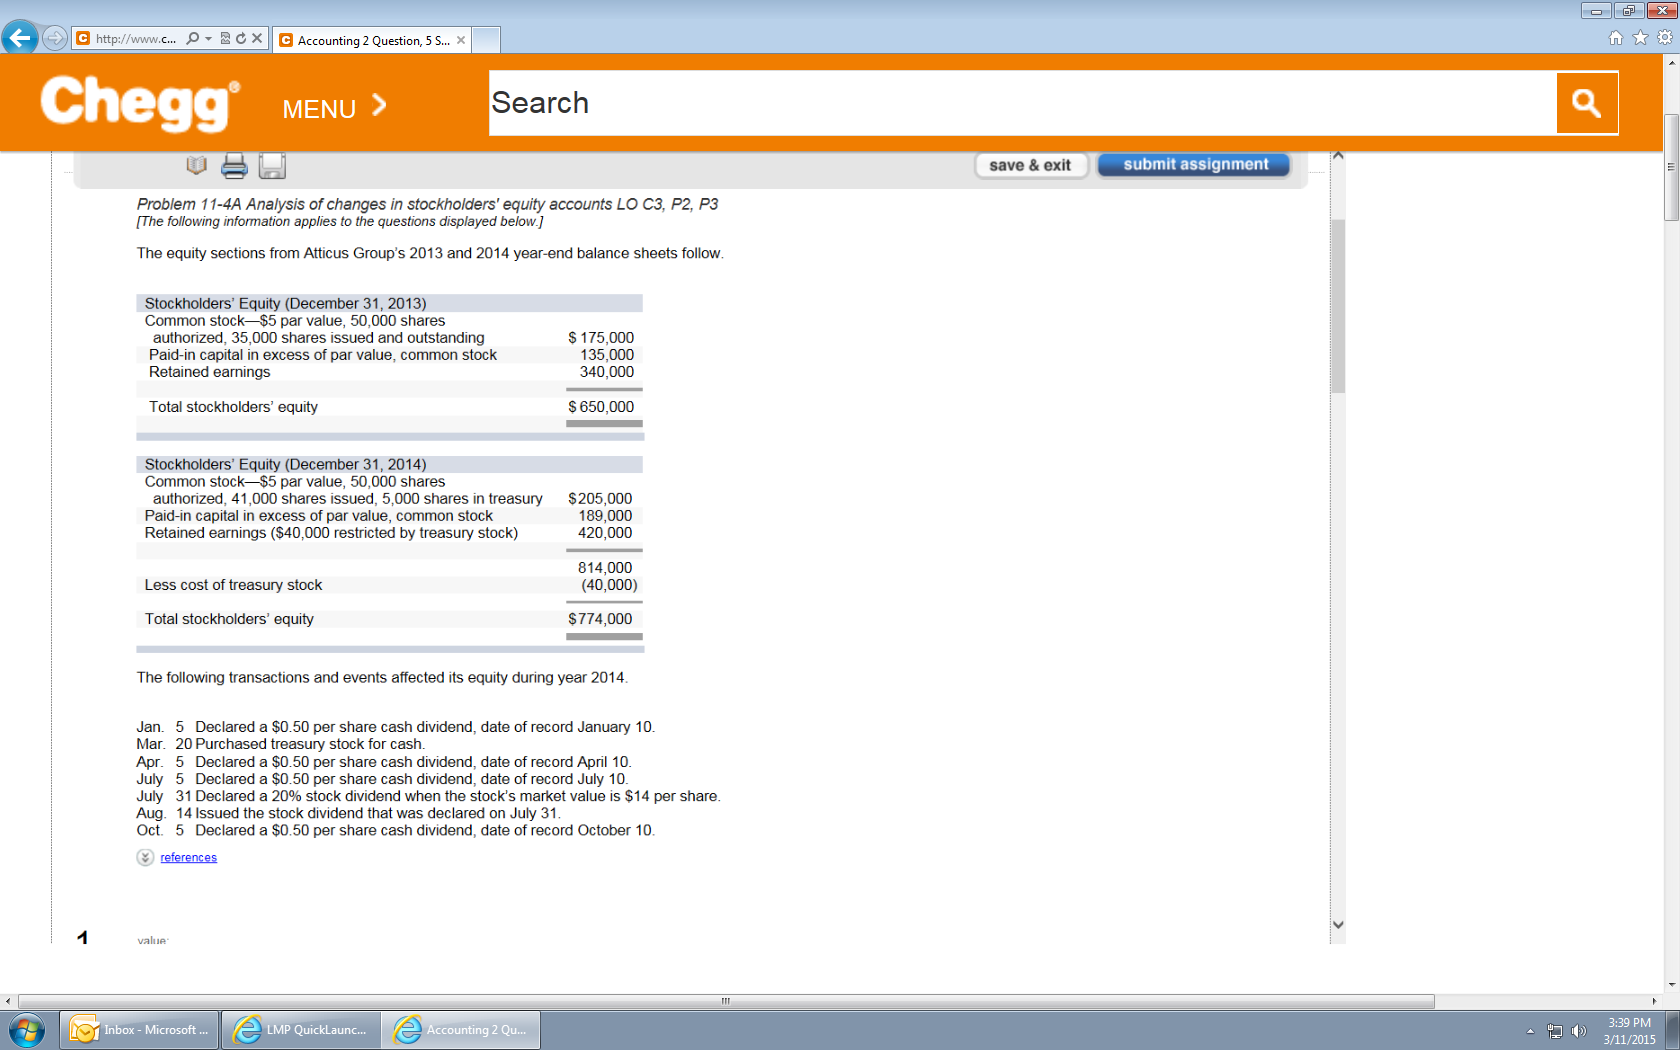This screenshot has height=1050, width=1680.
Task: Click the browser Home icon
Action: click(x=1616, y=38)
